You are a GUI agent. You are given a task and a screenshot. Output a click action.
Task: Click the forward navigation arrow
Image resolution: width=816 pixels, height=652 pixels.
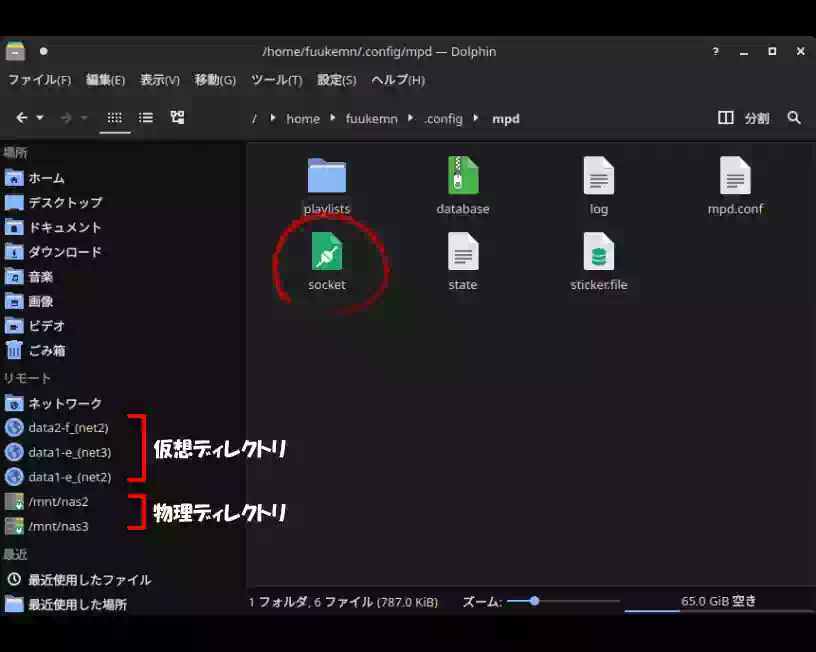pyautogui.click(x=66, y=118)
